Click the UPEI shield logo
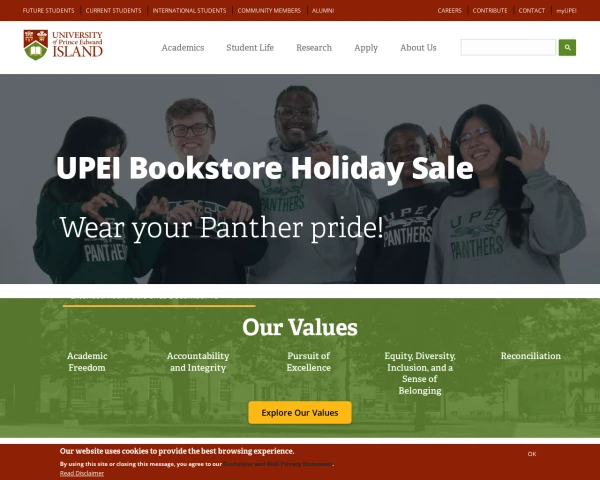The width and height of the screenshot is (600, 480). (x=36, y=45)
